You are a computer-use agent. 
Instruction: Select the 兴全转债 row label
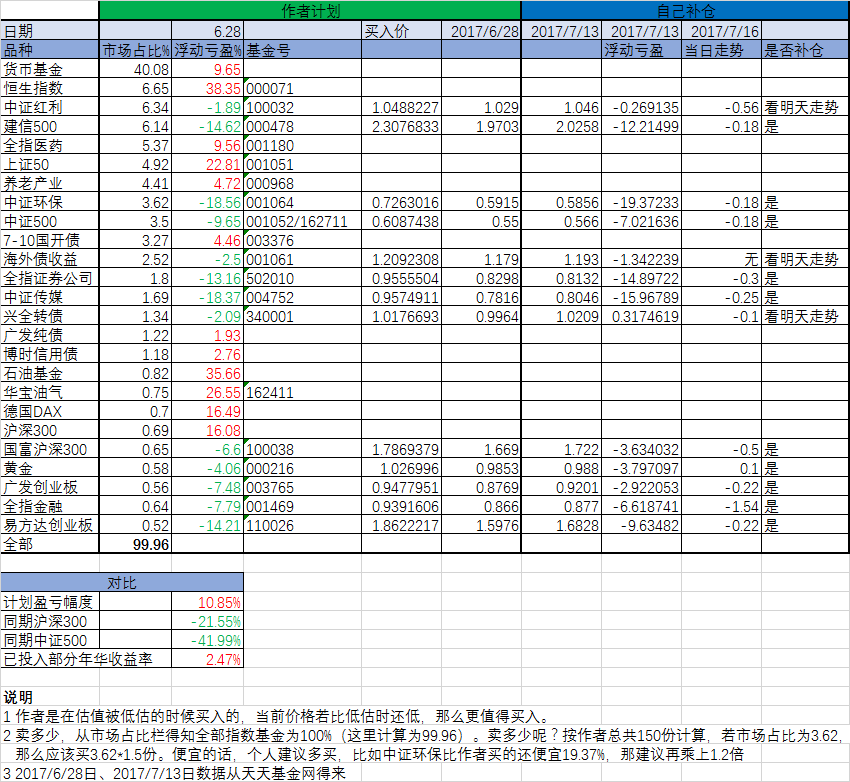point(49,315)
